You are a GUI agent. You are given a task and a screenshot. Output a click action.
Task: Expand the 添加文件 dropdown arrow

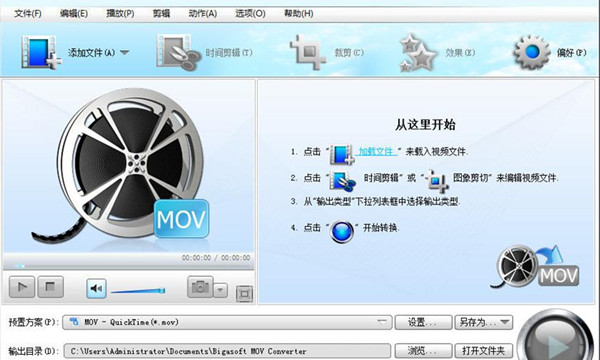(124, 52)
